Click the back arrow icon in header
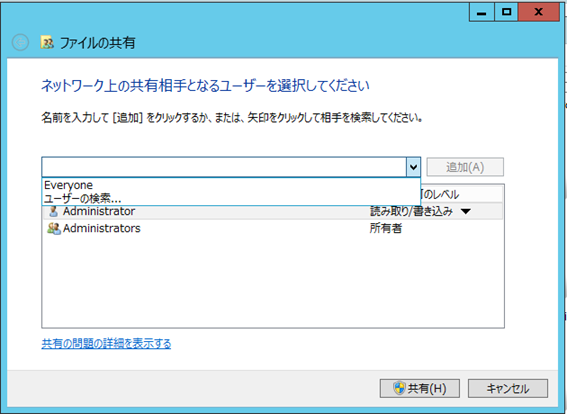The image size is (567, 414). pos(21,43)
